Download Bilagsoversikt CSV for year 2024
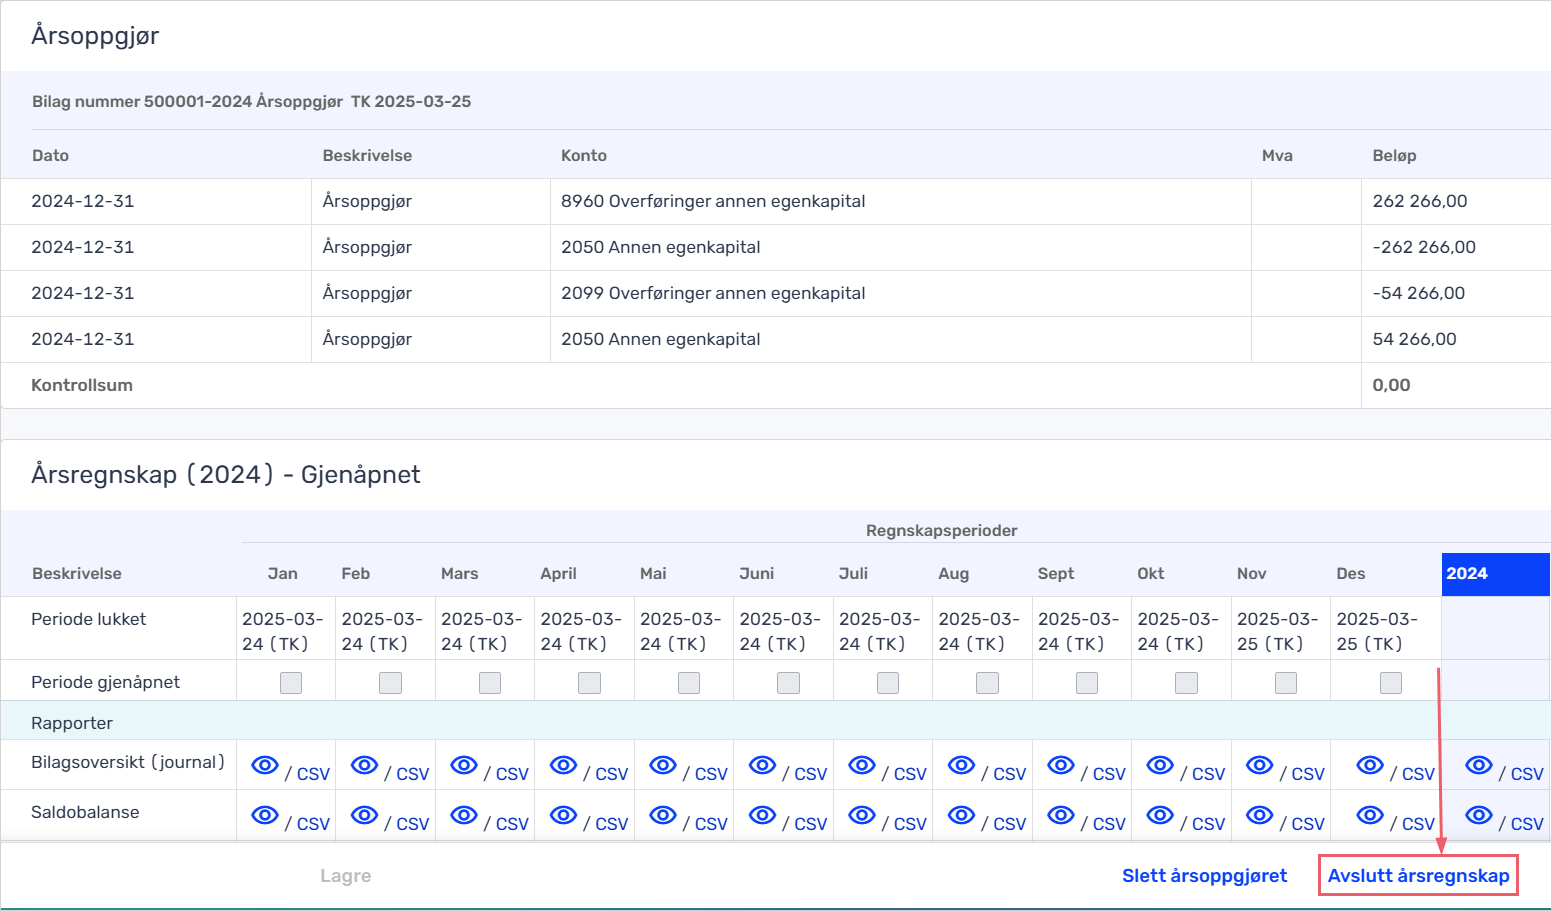1552x911 pixels. click(1527, 774)
